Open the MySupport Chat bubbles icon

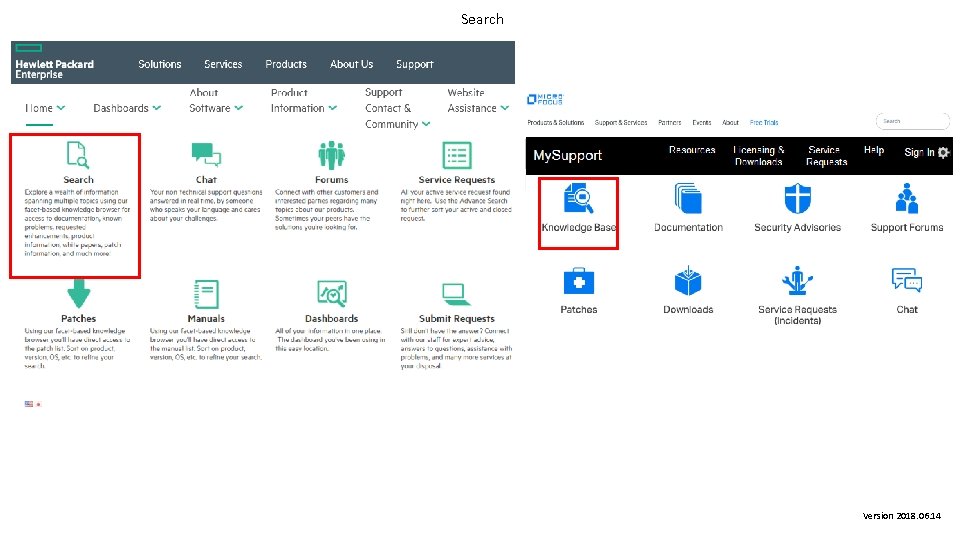coord(907,281)
